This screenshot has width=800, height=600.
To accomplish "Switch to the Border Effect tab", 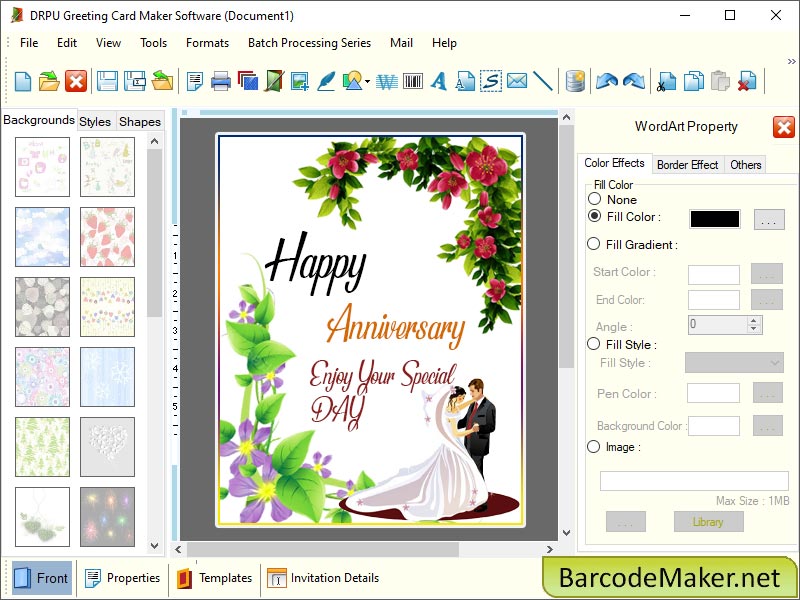I will (688, 164).
